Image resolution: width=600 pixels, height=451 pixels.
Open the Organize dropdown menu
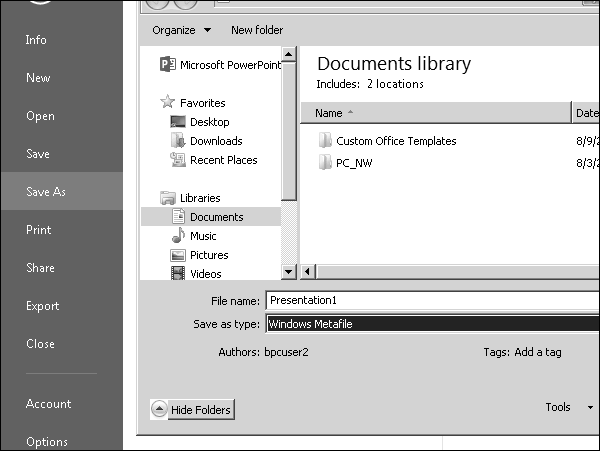pyautogui.click(x=181, y=30)
